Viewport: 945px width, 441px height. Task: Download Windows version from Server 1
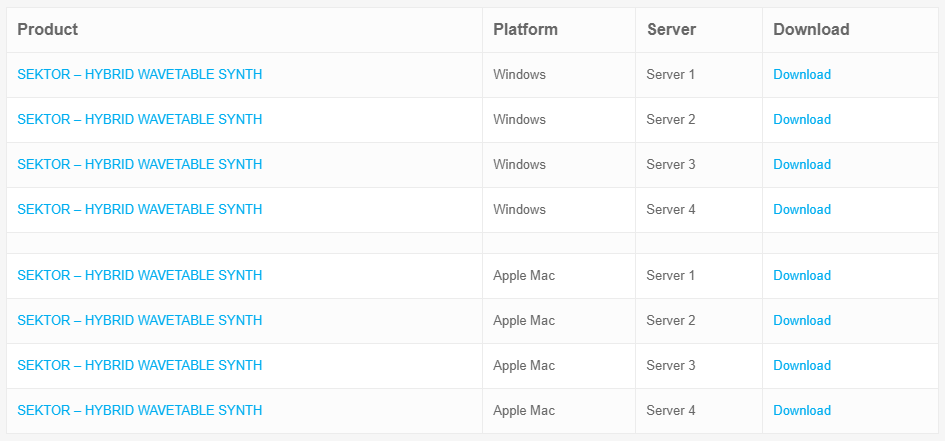(x=801, y=75)
